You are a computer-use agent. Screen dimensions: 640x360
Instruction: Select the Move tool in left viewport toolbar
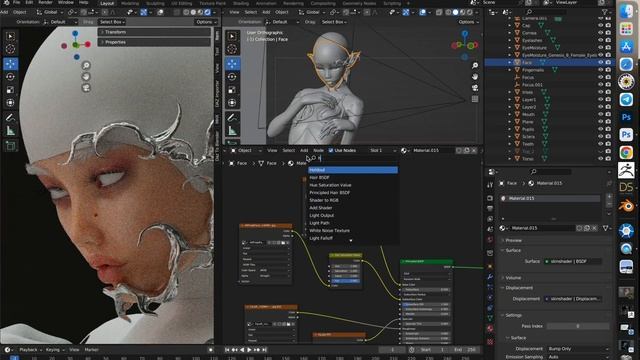pyautogui.click(x=10, y=64)
